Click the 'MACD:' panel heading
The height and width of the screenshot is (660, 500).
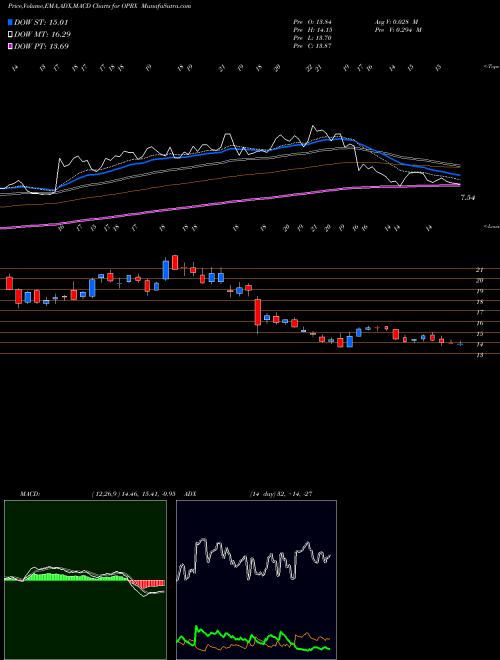29,494
